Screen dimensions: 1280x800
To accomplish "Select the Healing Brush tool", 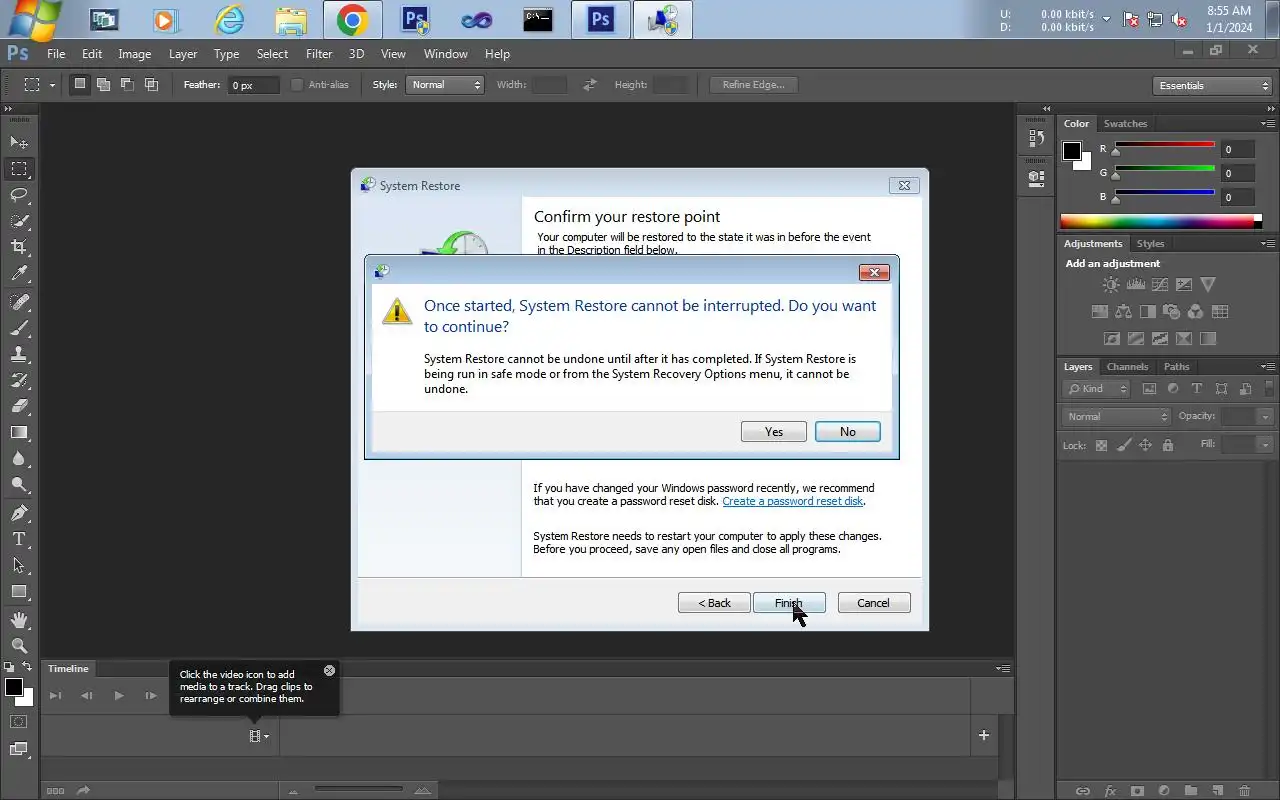I will pos(19,302).
